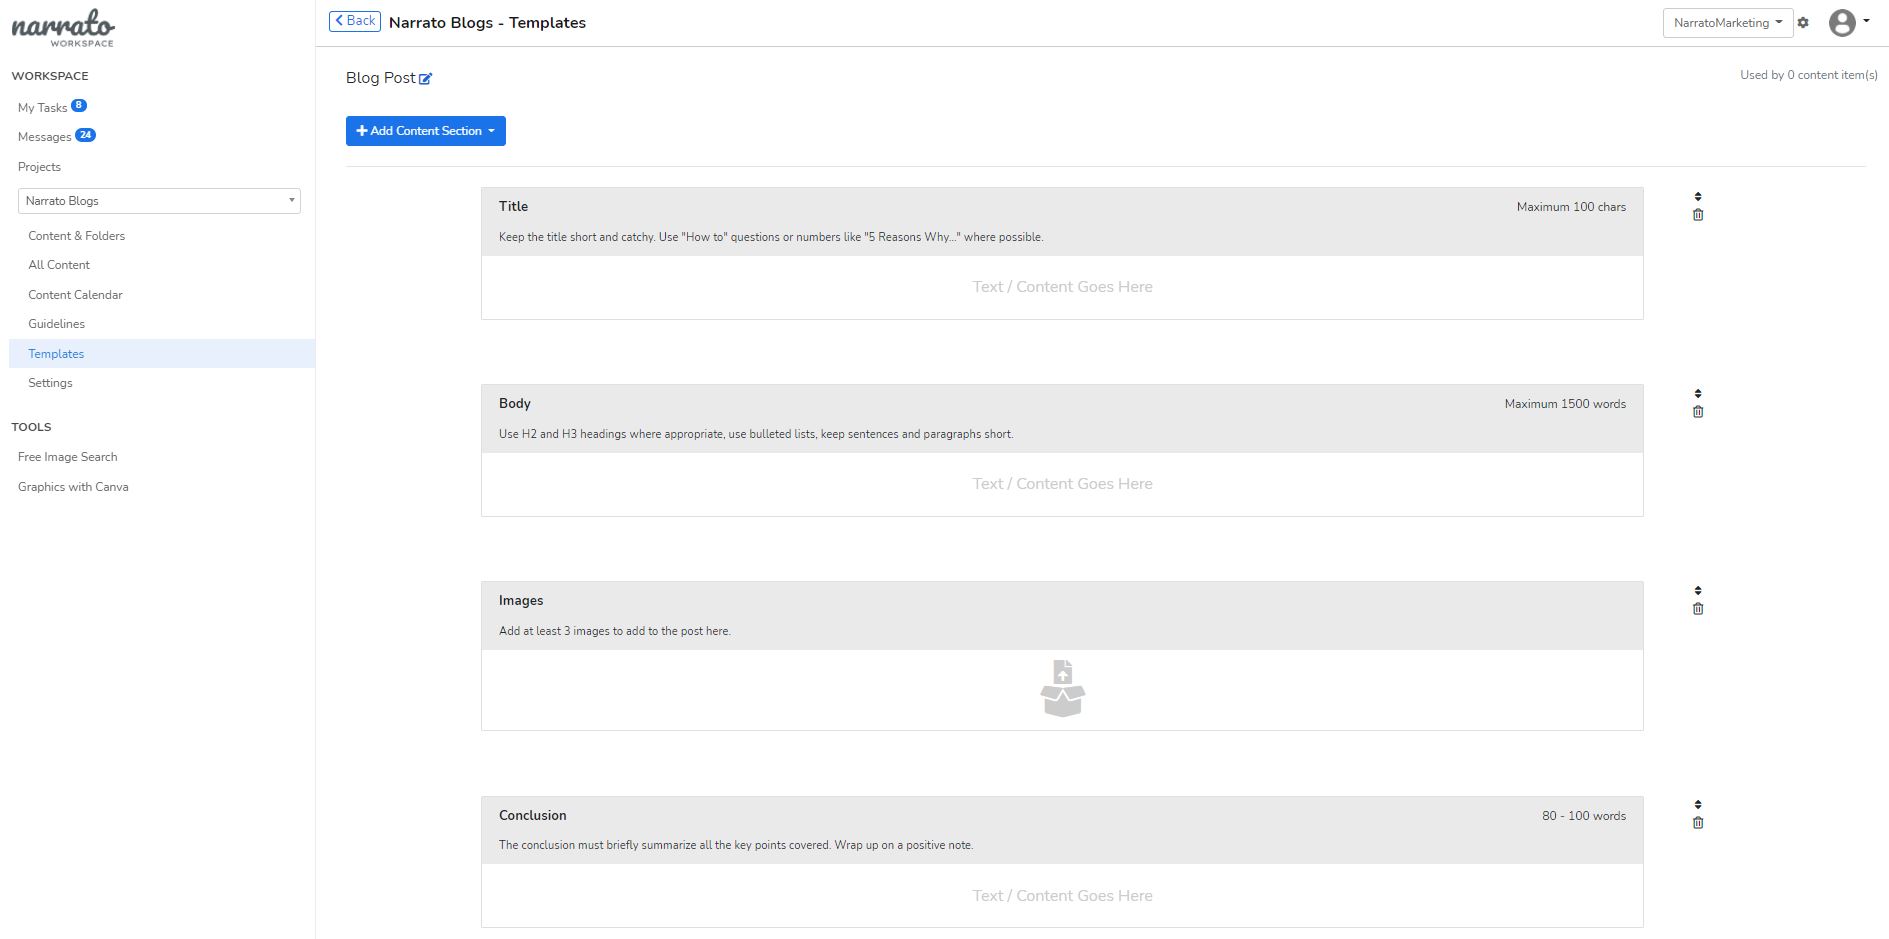Open workspace settings gear icon
The height and width of the screenshot is (939, 1889).
[x=1803, y=22]
